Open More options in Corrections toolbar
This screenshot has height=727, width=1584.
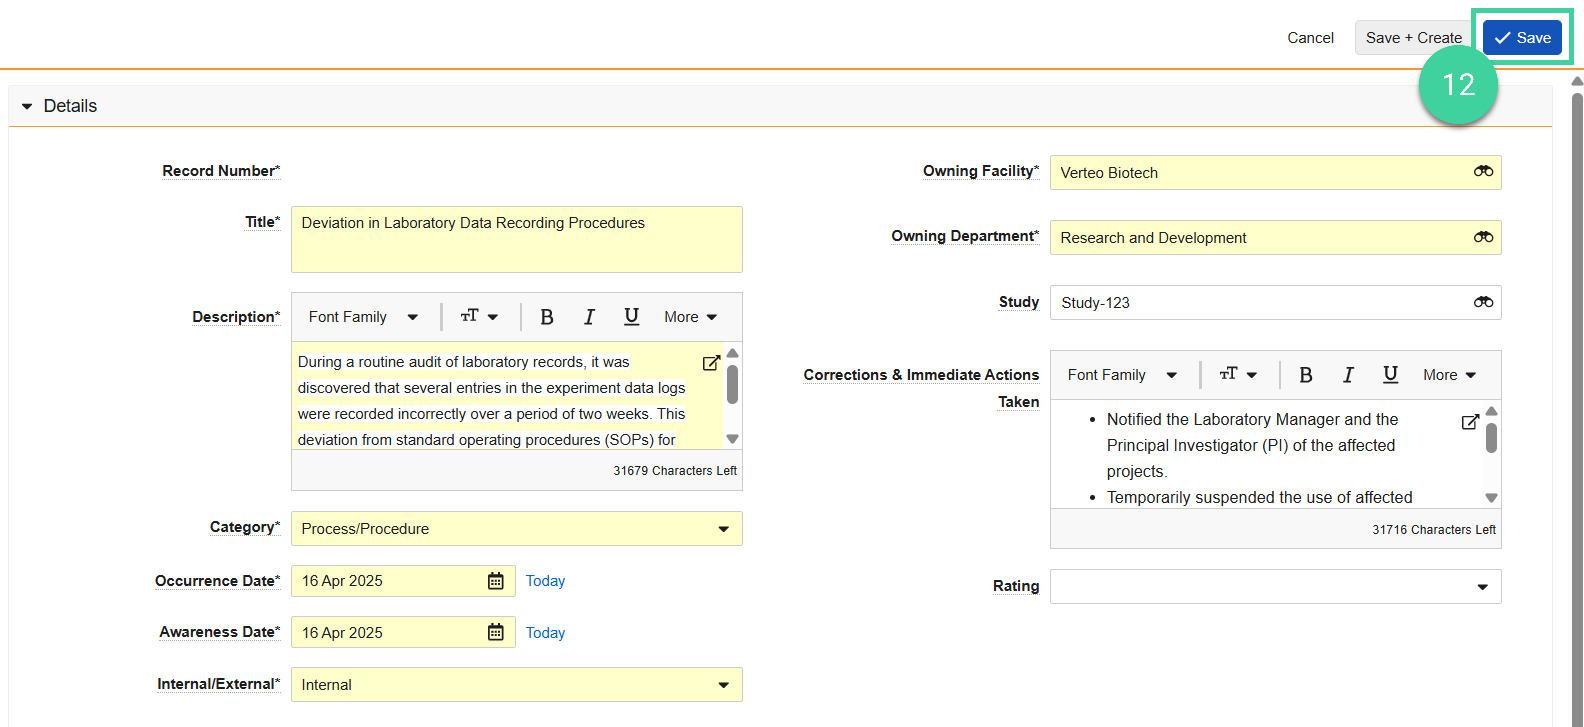pos(1449,375)
